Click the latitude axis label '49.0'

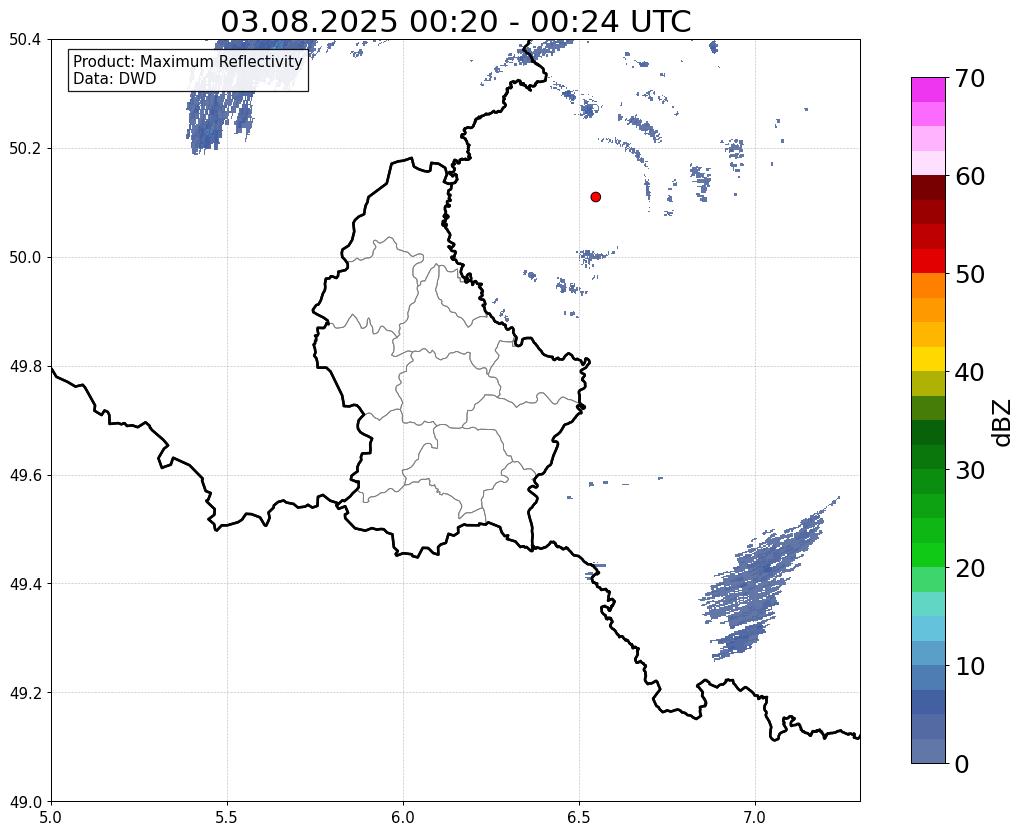[x=25, y=802]
